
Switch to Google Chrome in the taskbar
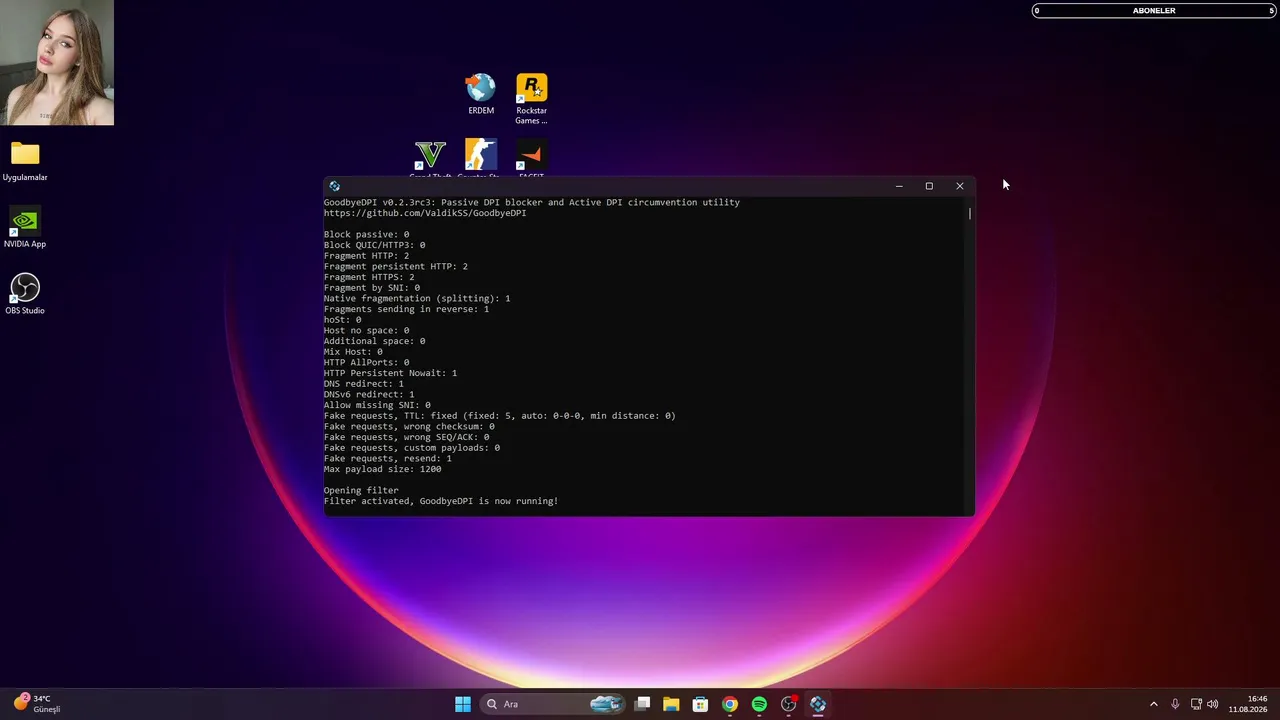(x=730, y=704)
